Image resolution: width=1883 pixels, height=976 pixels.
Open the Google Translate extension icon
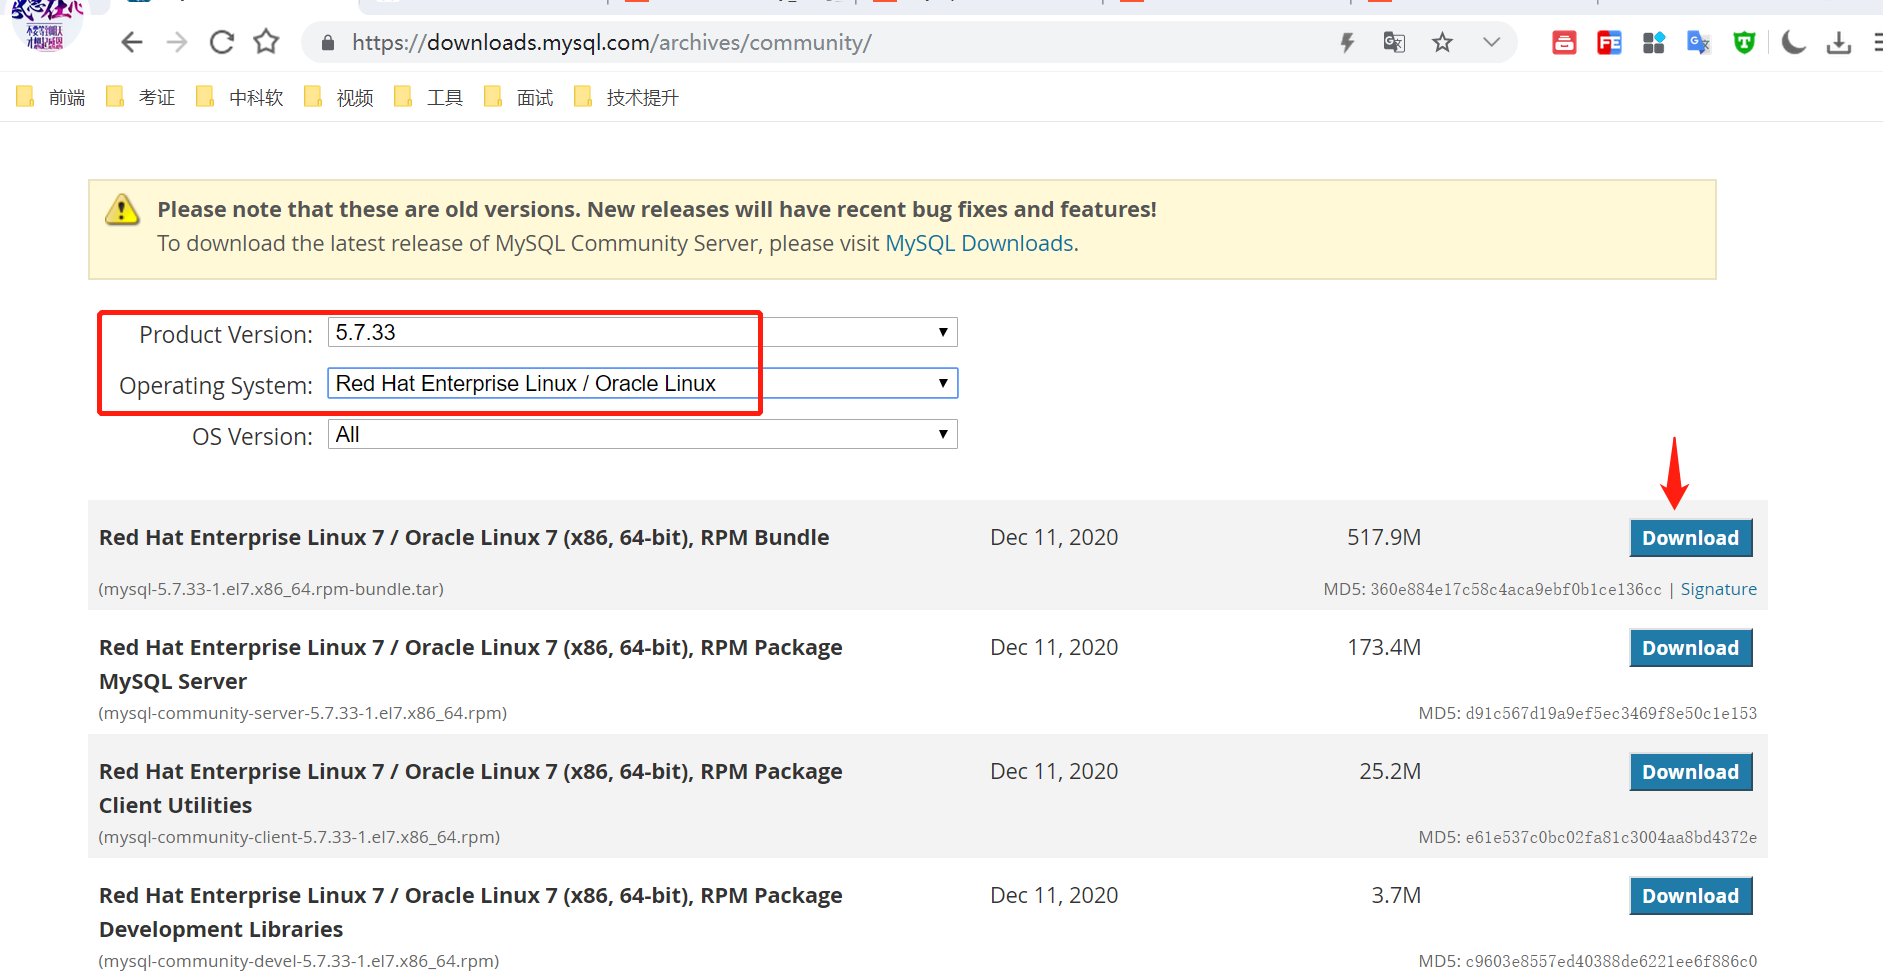[1699, 42]
